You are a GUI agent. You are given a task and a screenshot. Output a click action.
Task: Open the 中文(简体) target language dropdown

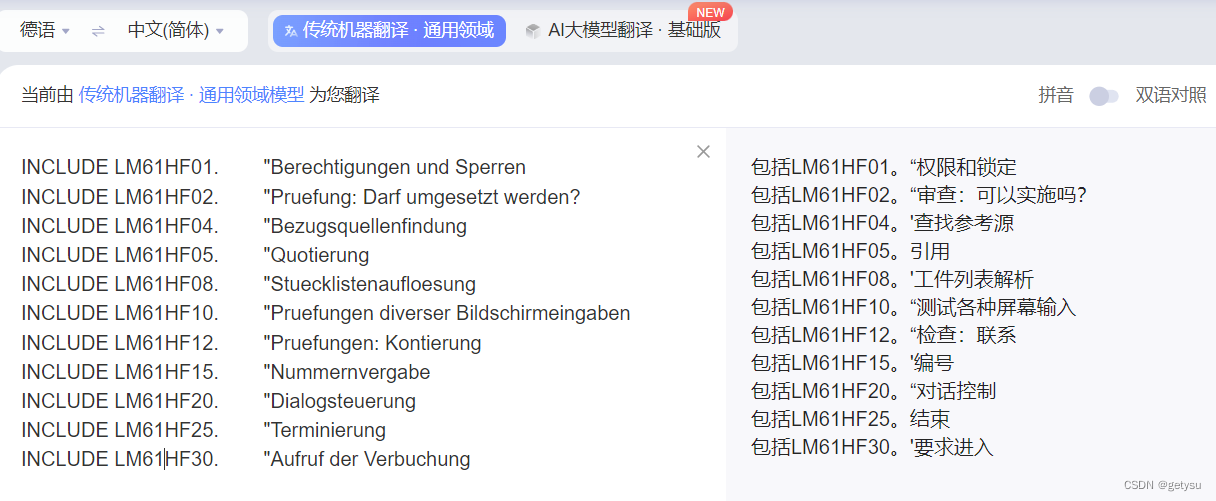tap(175, 31)
